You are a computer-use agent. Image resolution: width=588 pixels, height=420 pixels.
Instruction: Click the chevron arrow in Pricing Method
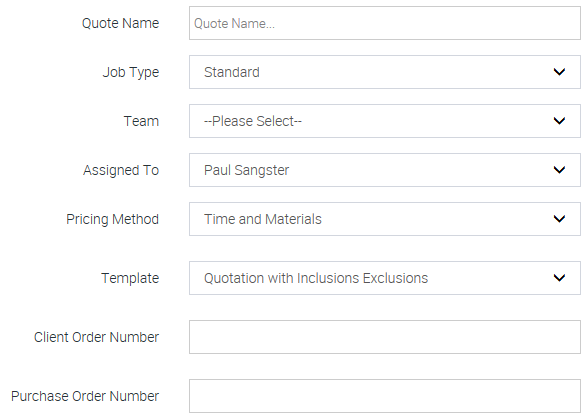(x=559, y=219)
